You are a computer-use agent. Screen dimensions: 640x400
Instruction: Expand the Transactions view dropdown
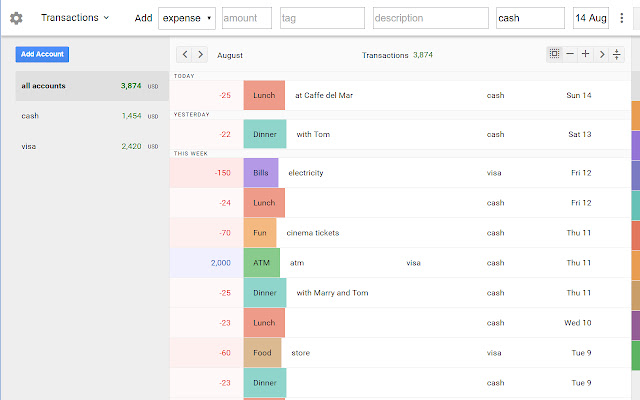[75, 18]
